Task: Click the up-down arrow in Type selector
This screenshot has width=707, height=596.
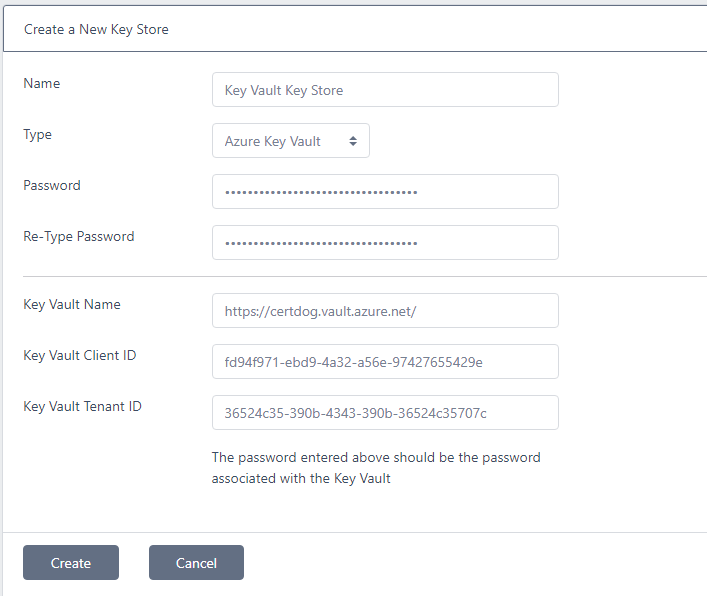Action: coord(353,141)
